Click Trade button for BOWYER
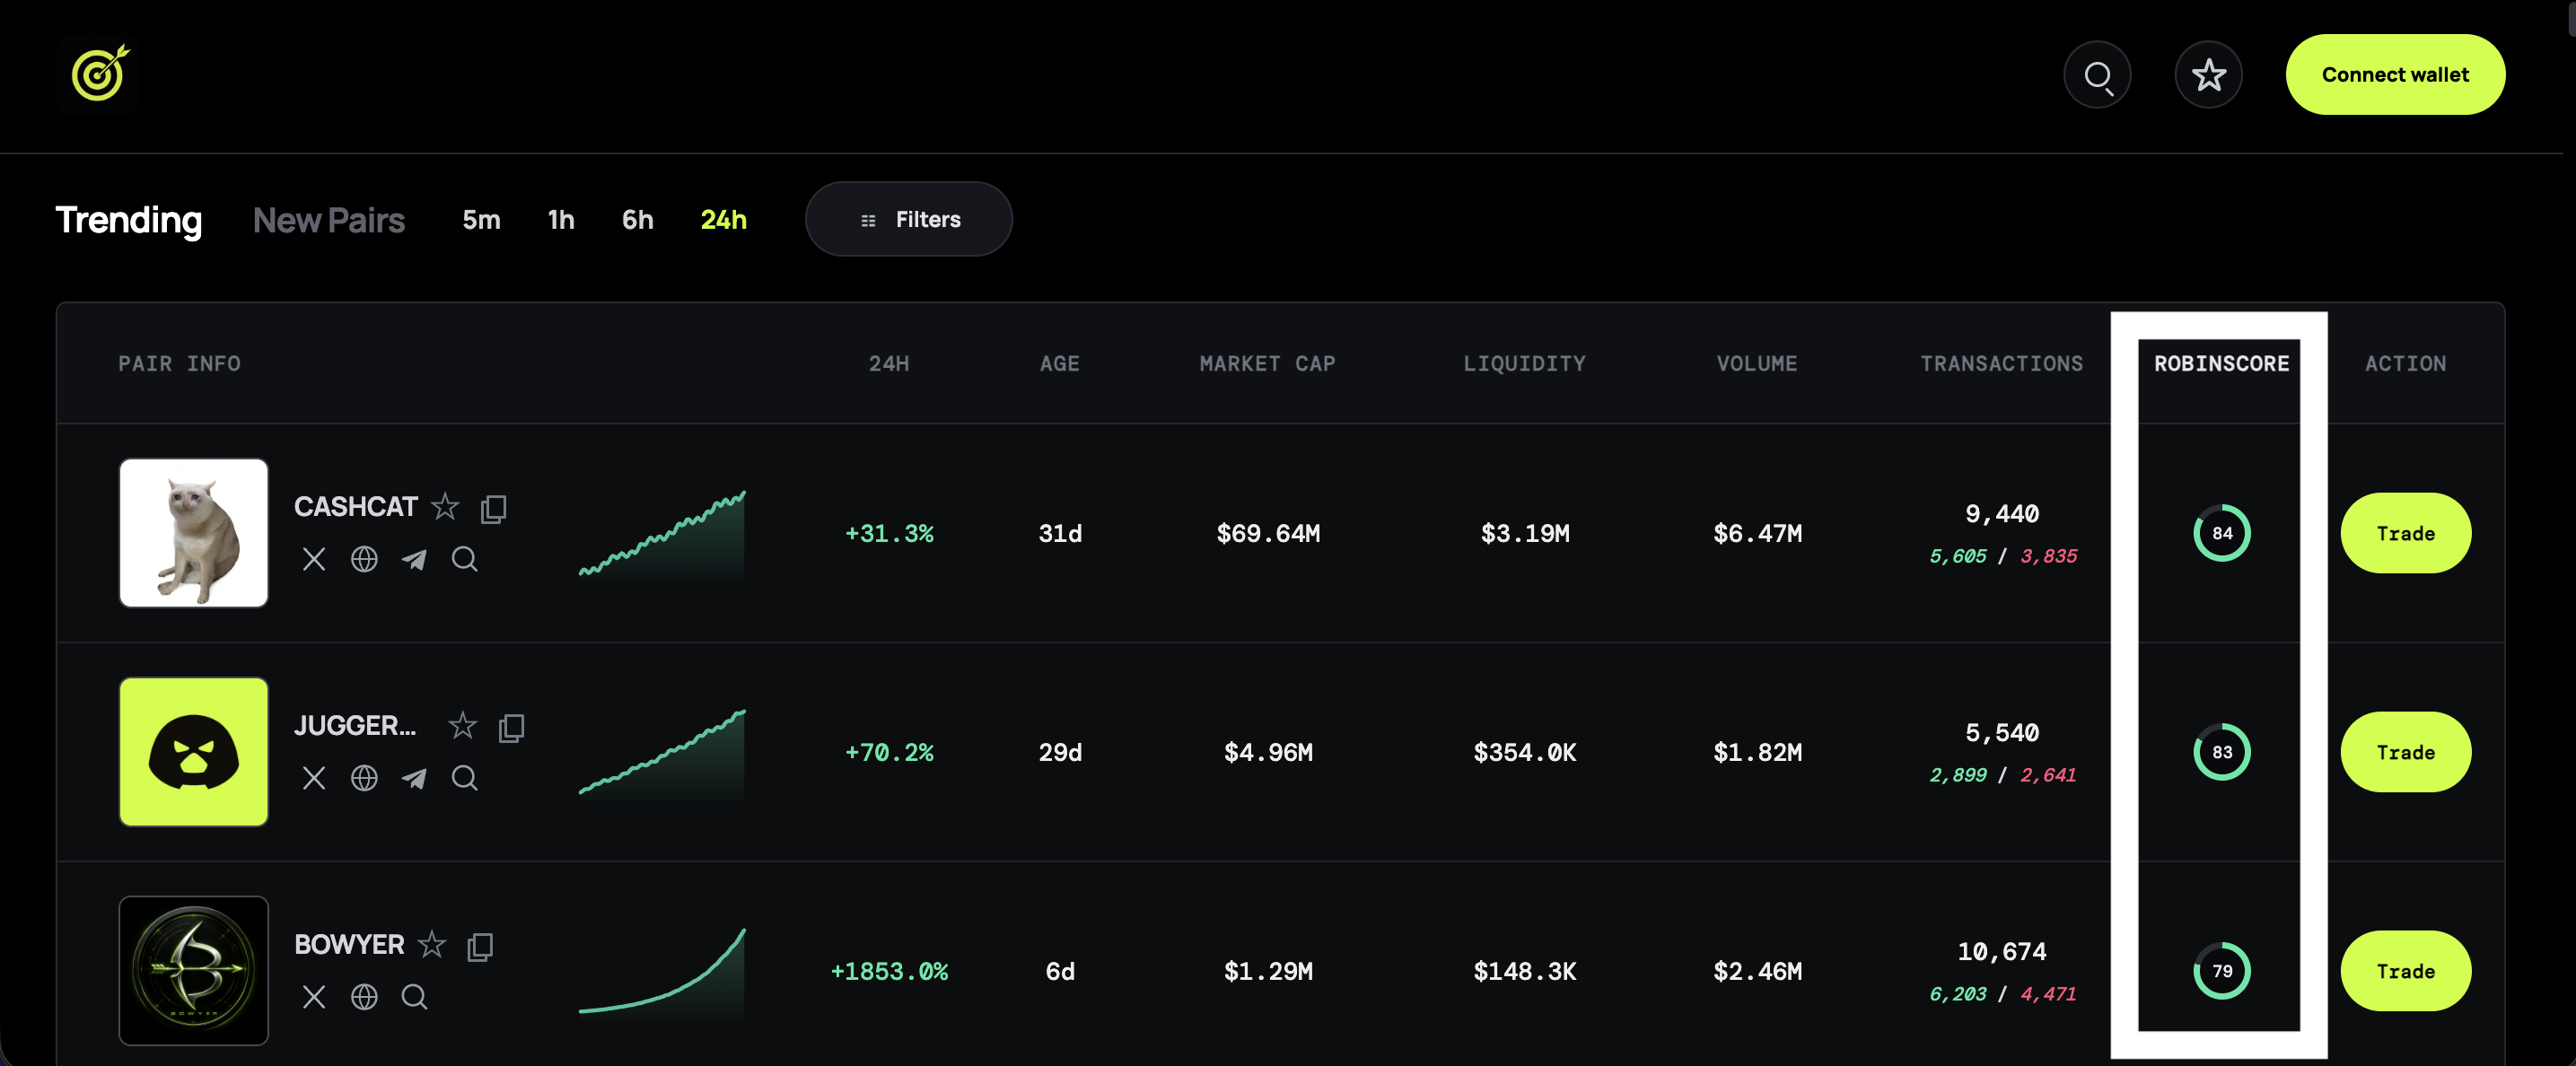The image size is (2576, 1066). pos(2405,971)
